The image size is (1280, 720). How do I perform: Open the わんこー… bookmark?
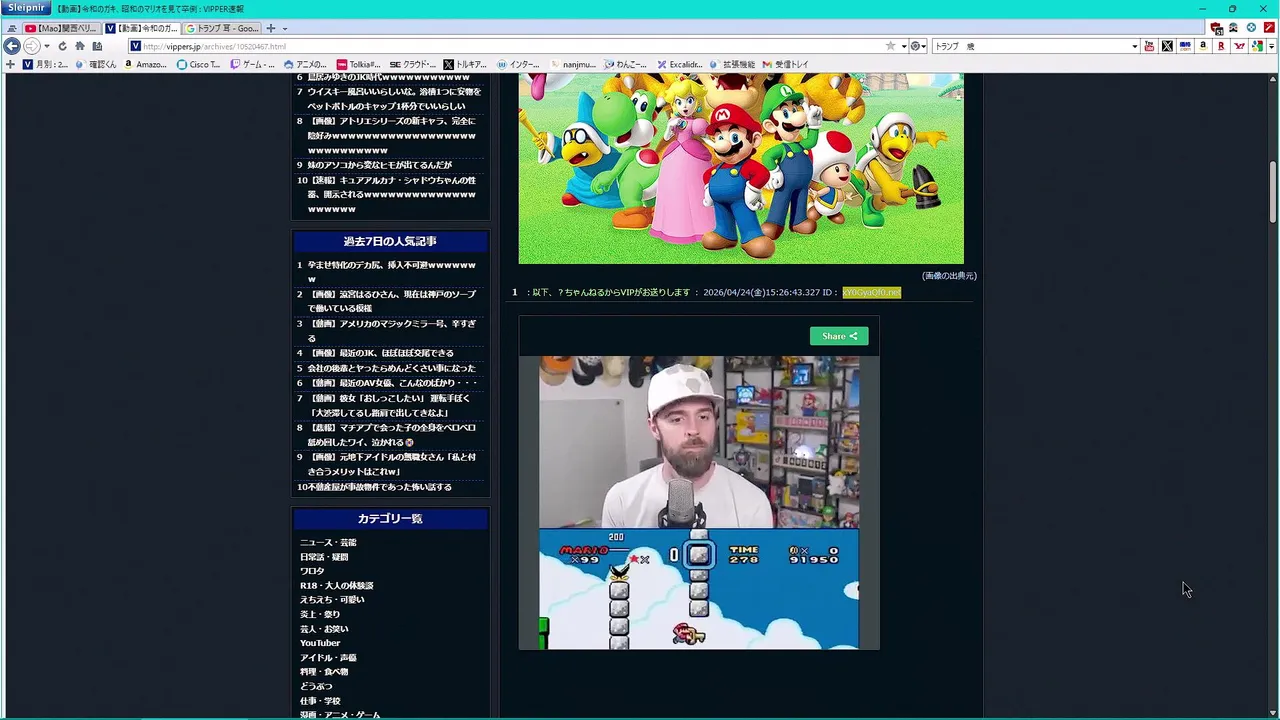coord(625,64)
